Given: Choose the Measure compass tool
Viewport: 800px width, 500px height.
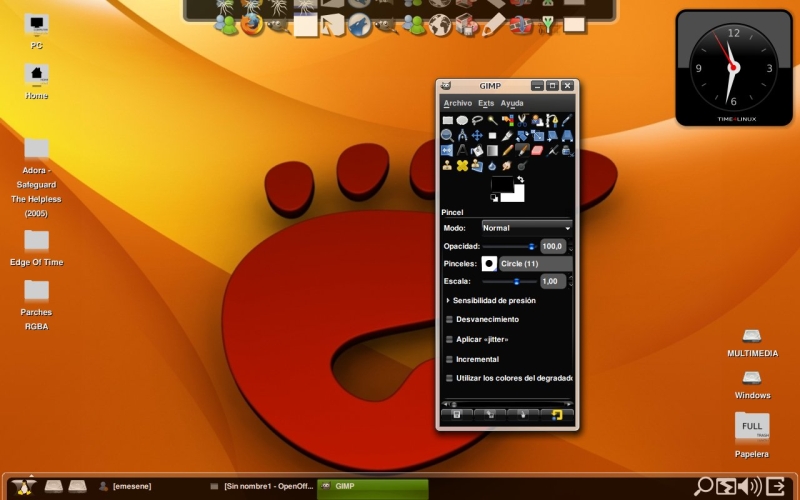Looking at the screenshot, I should (x=462, y=136).
